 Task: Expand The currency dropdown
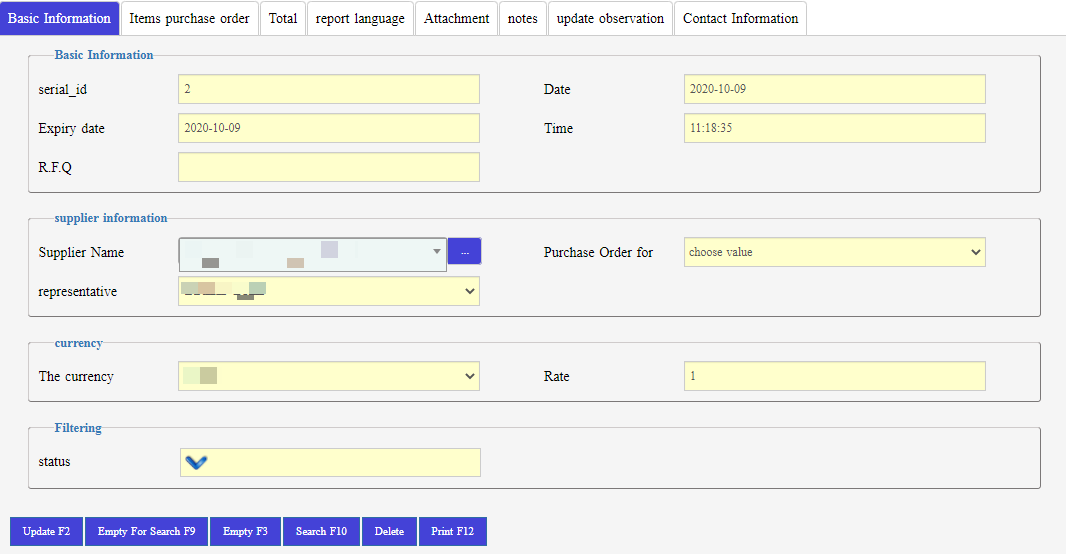(328, 376)
